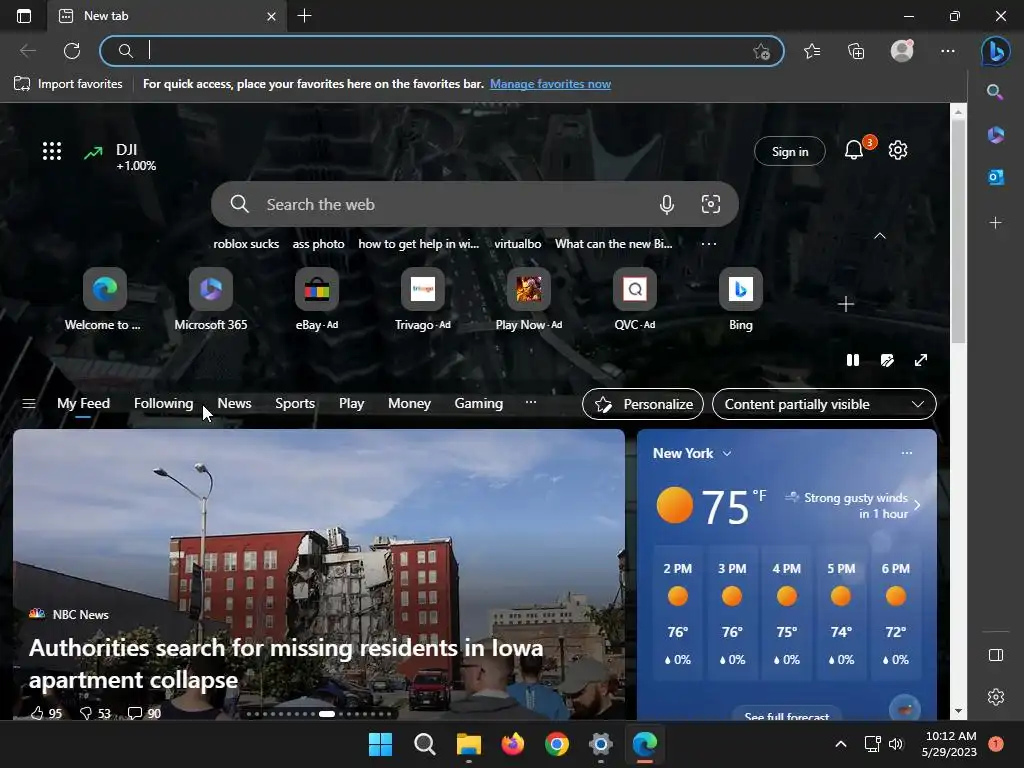
Task: Show more recent searches ellipsis
Action: point(709,244)
